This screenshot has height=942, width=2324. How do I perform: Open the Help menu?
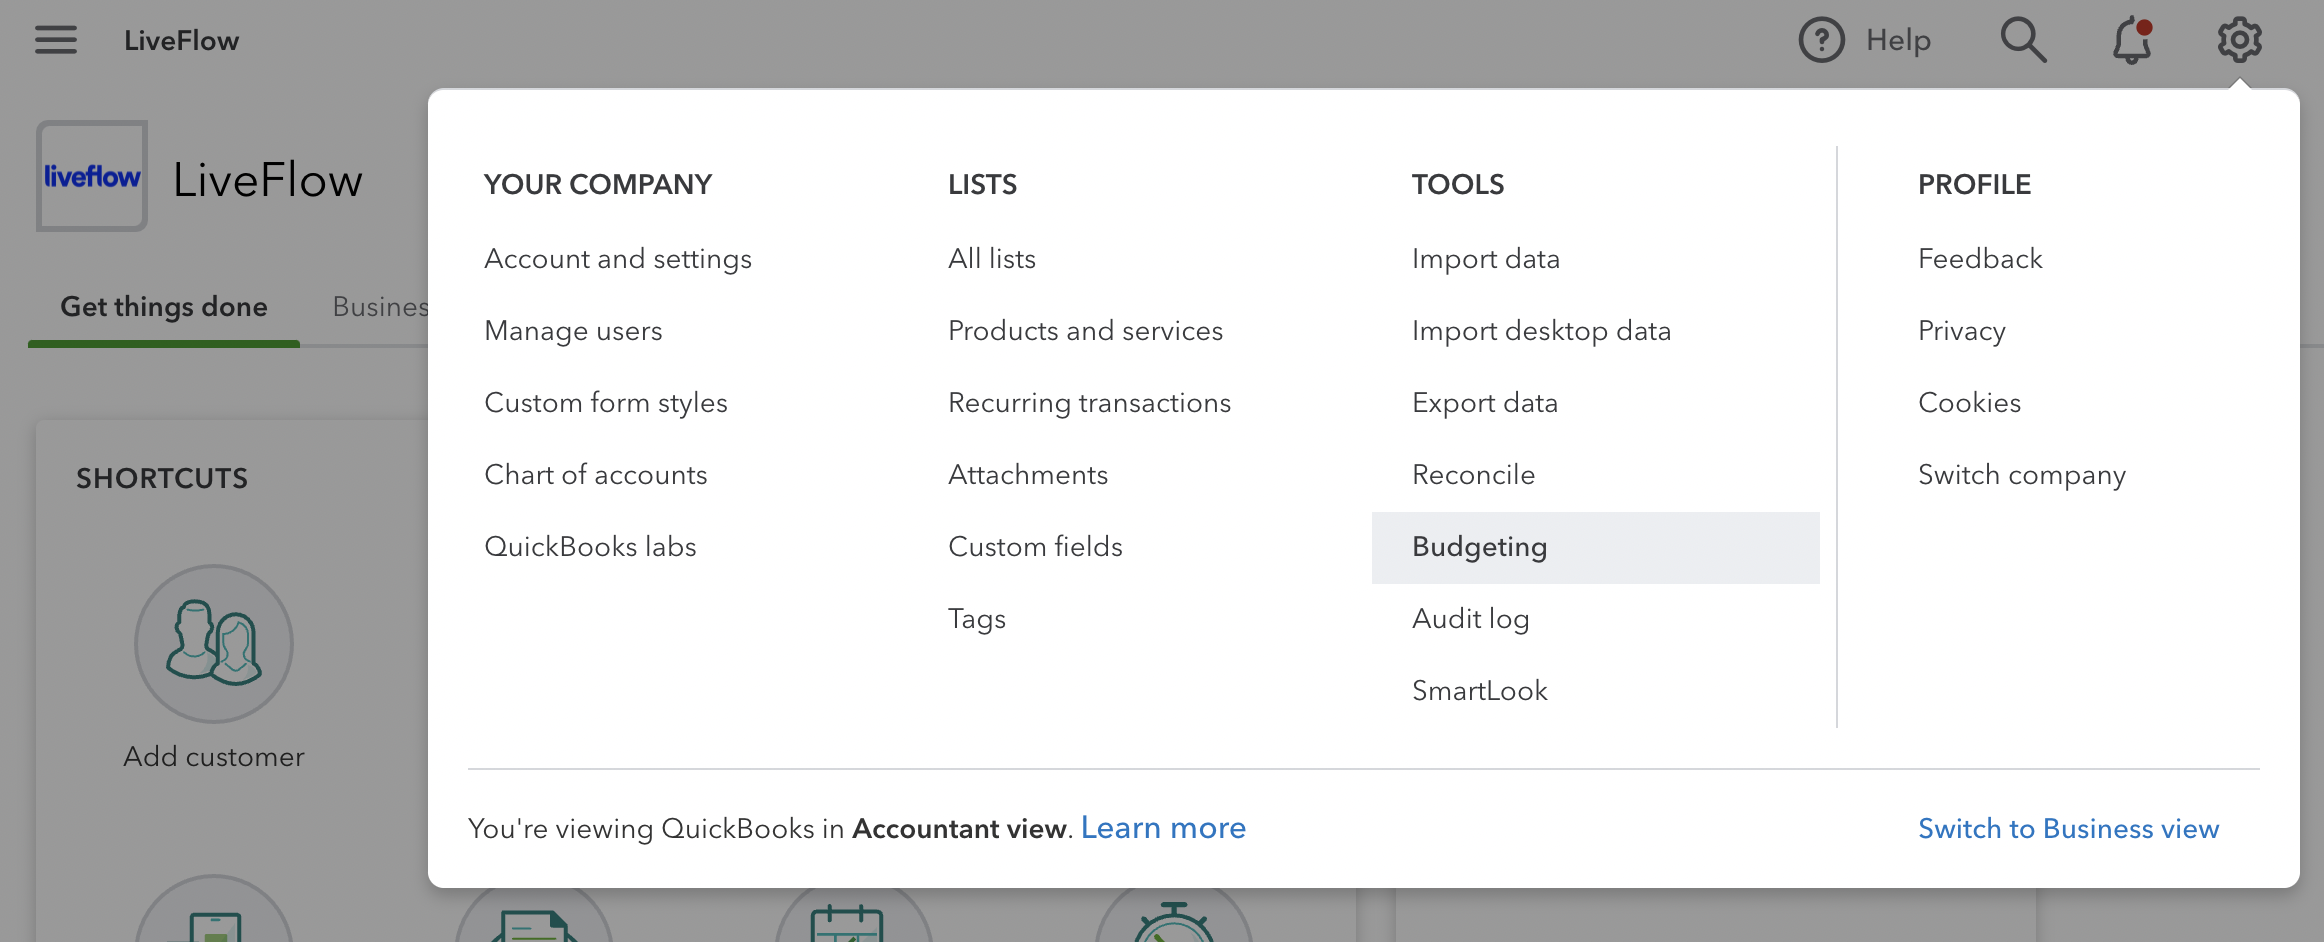tap(1868, 40)
